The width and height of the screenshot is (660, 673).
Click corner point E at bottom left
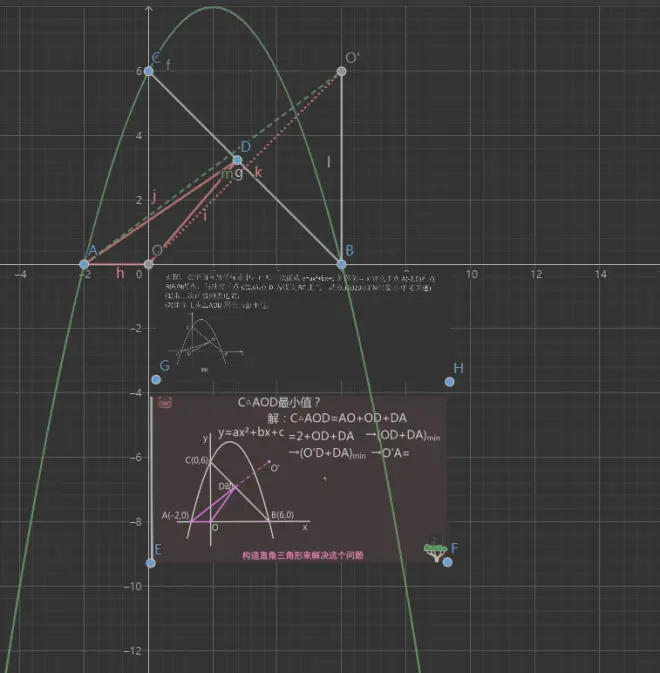click(x=150, y=562)
